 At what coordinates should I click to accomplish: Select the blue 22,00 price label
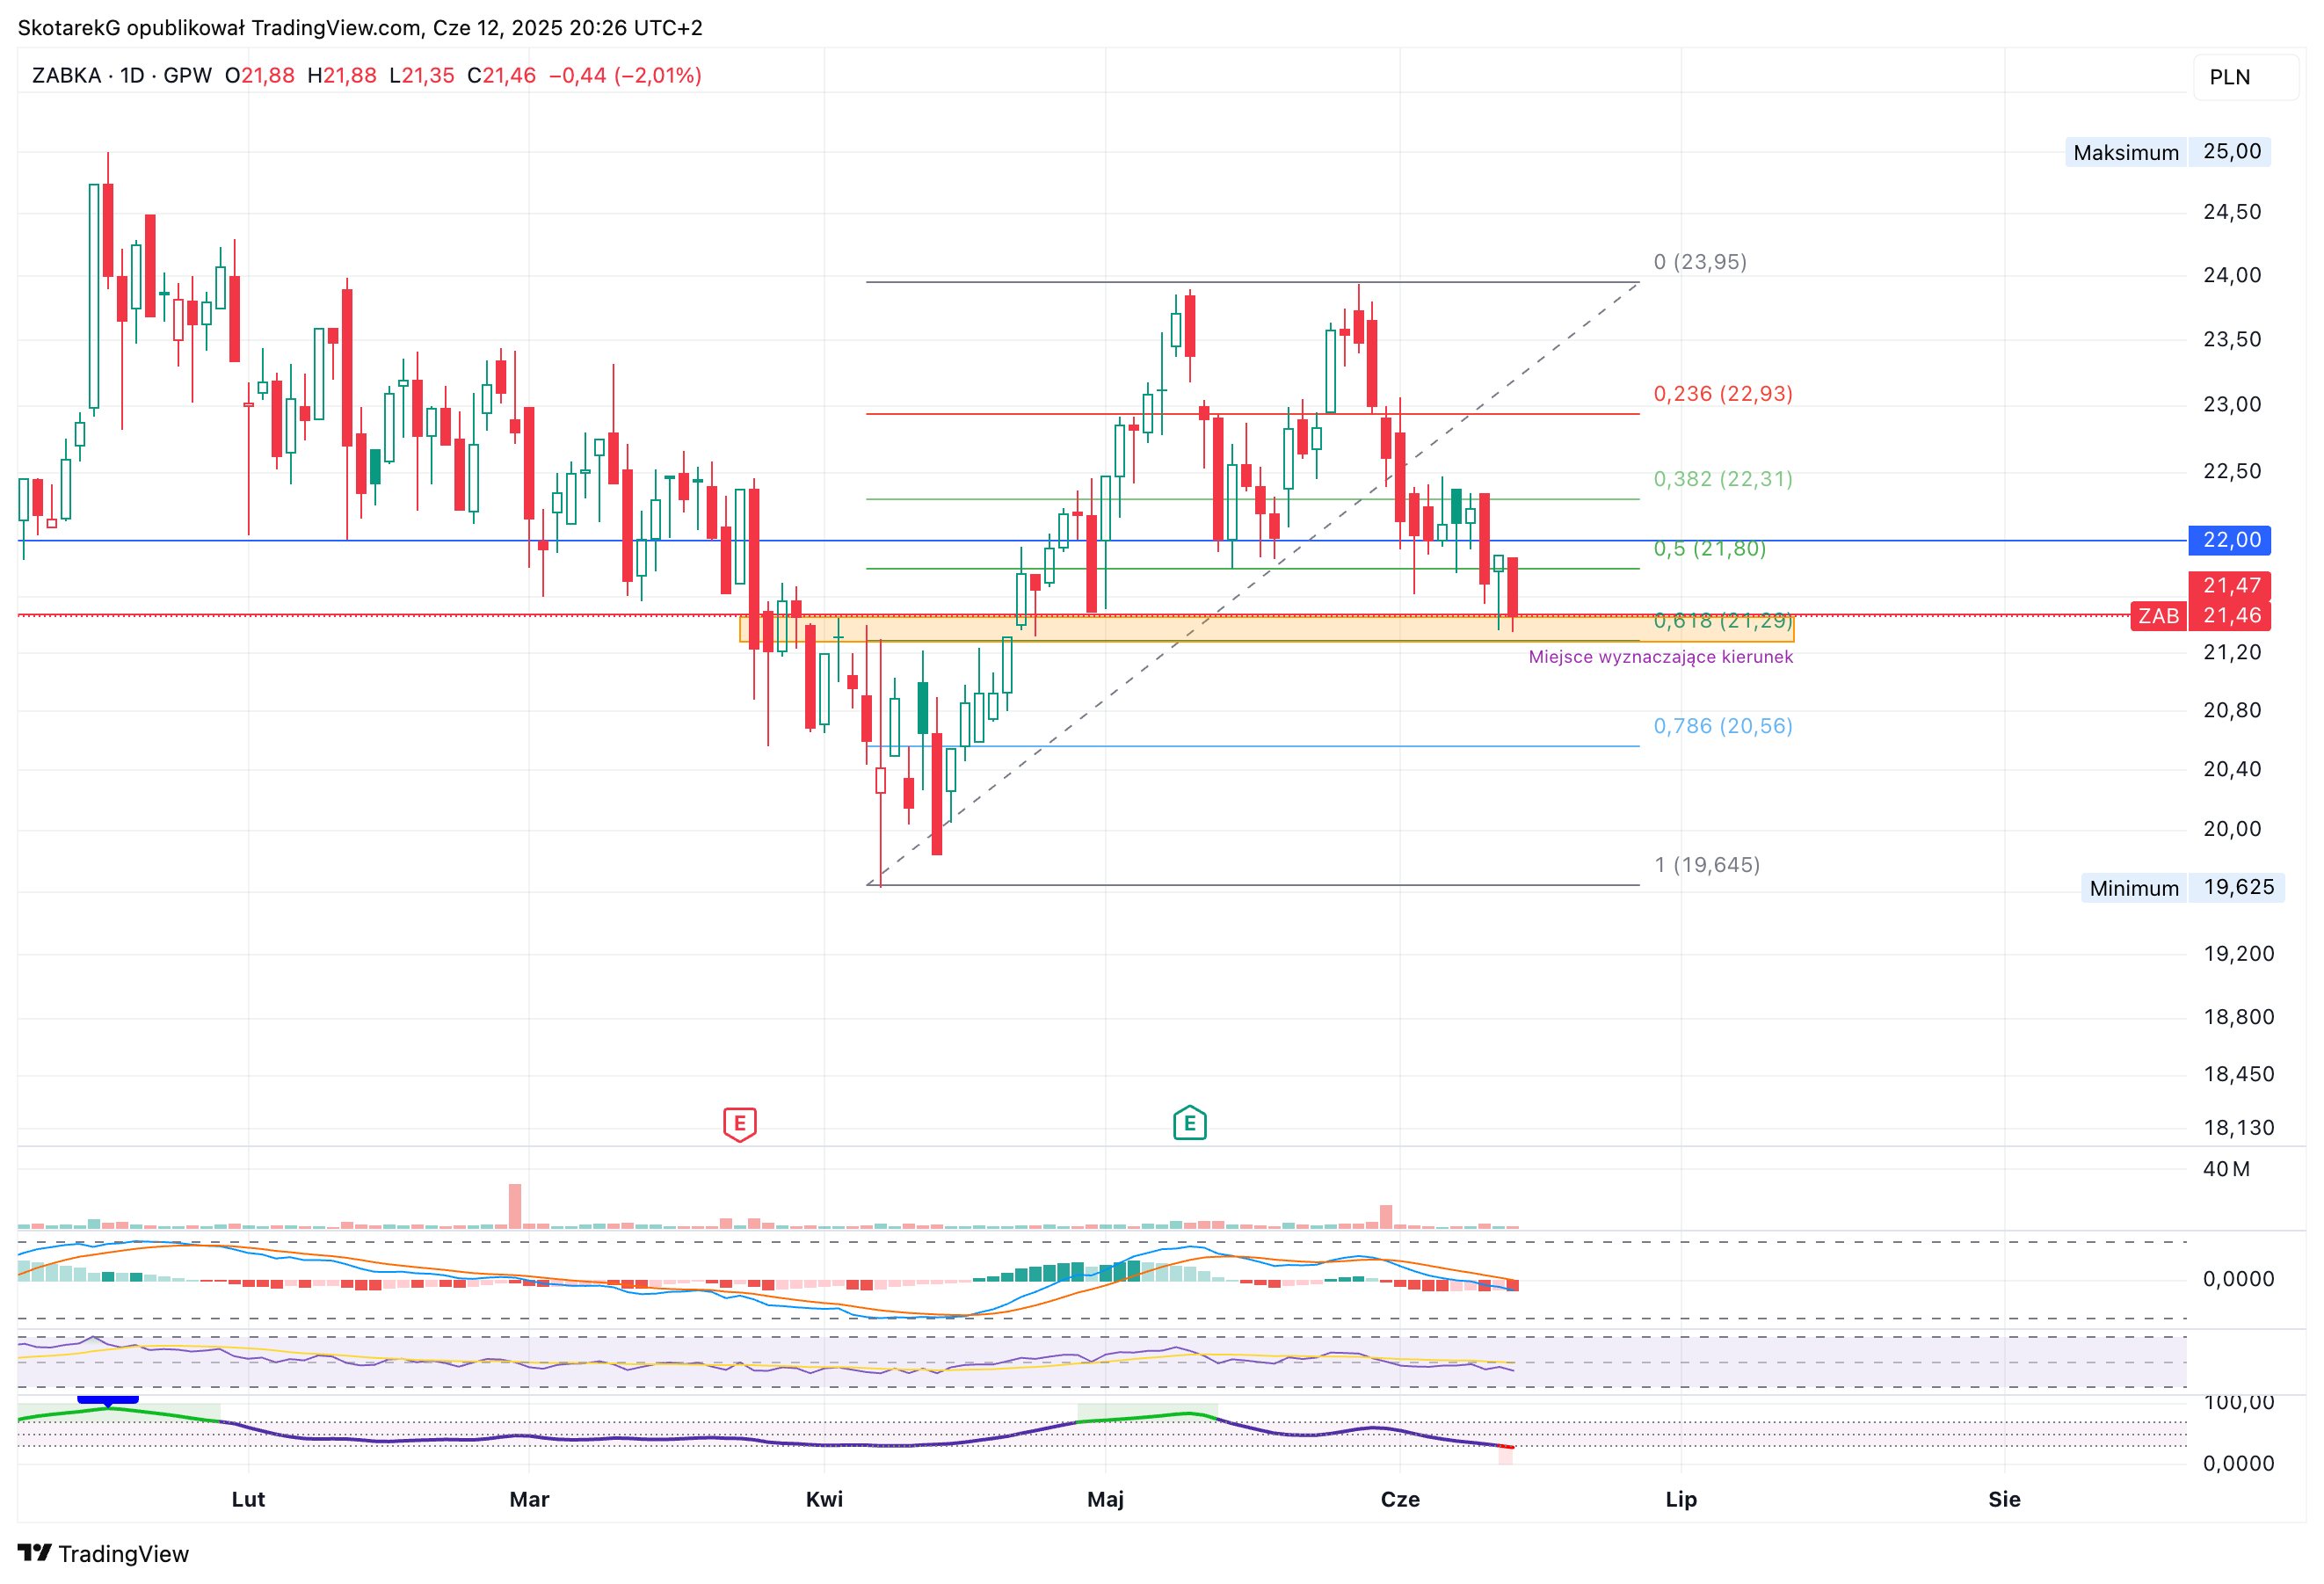tap(2229, 540)
